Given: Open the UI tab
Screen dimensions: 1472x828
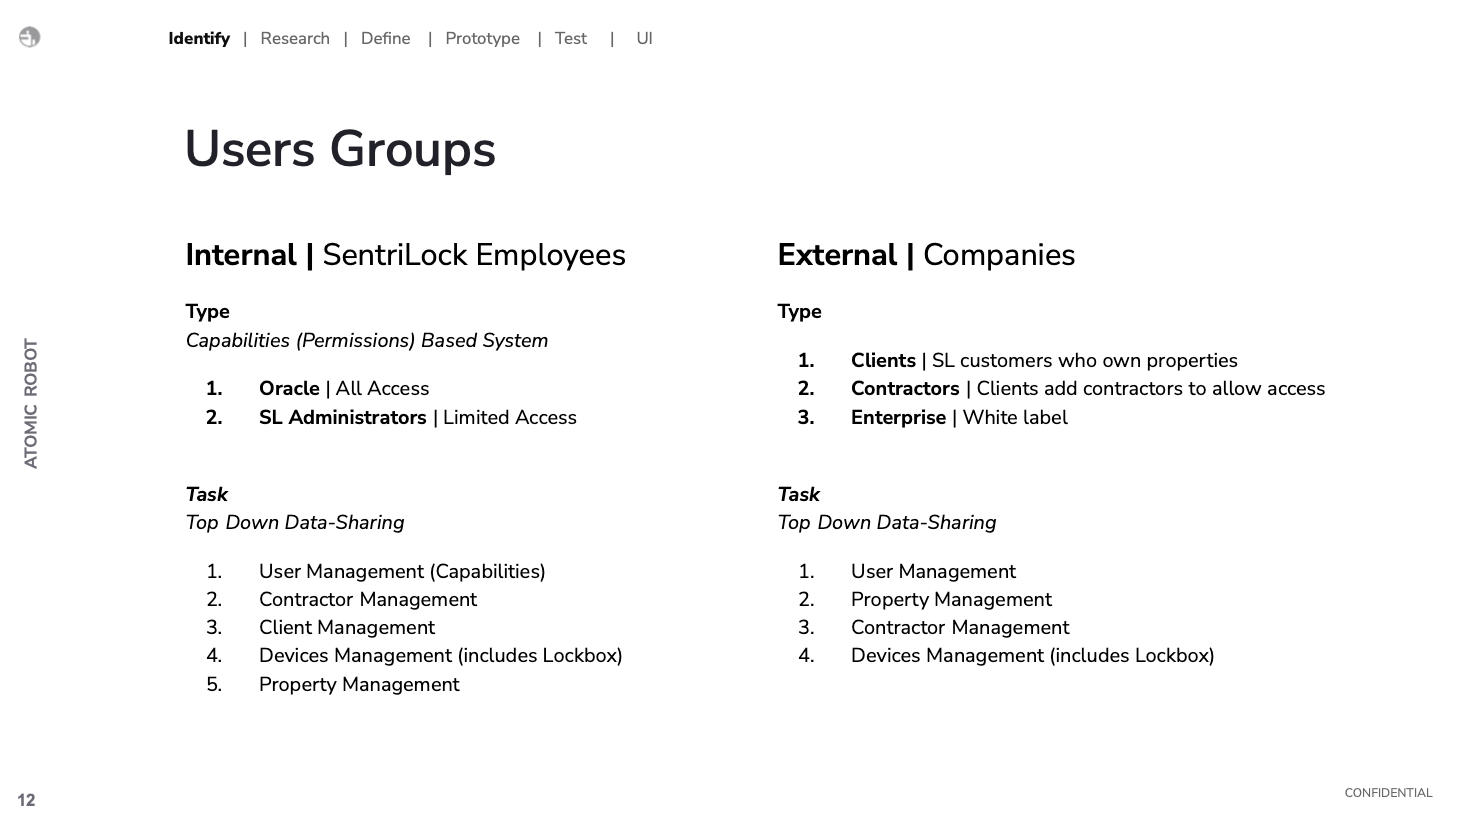Looking at the screenshot, I should [644, 39].
